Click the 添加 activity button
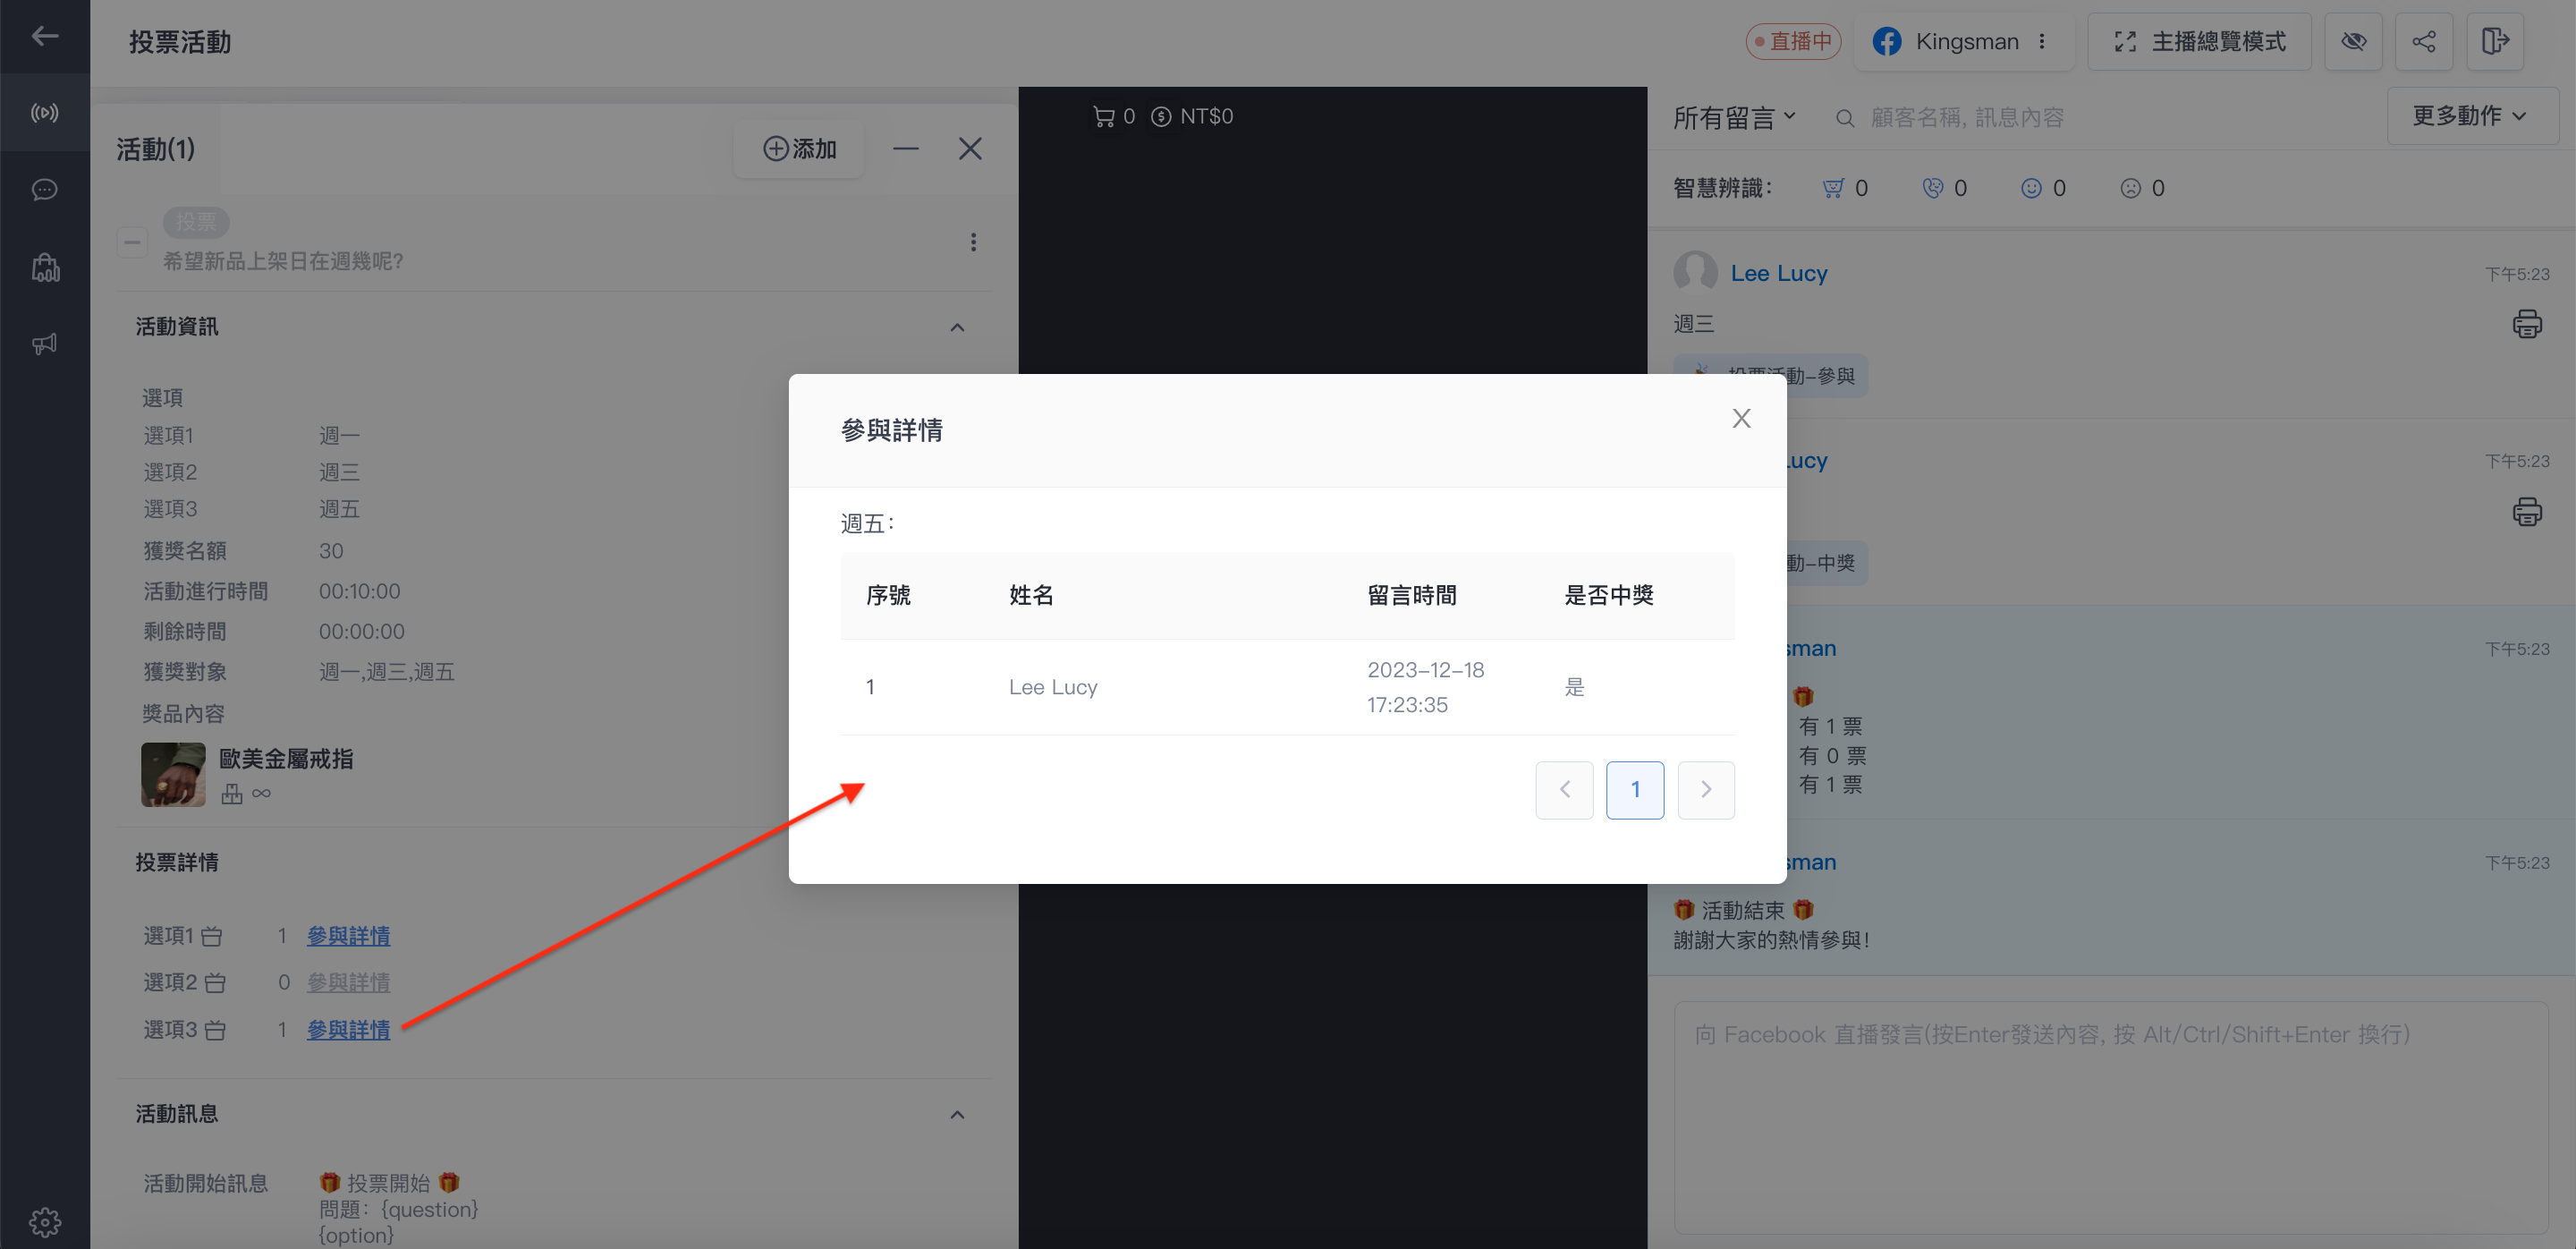The image size is (2576, 1249). click(799, 149)
